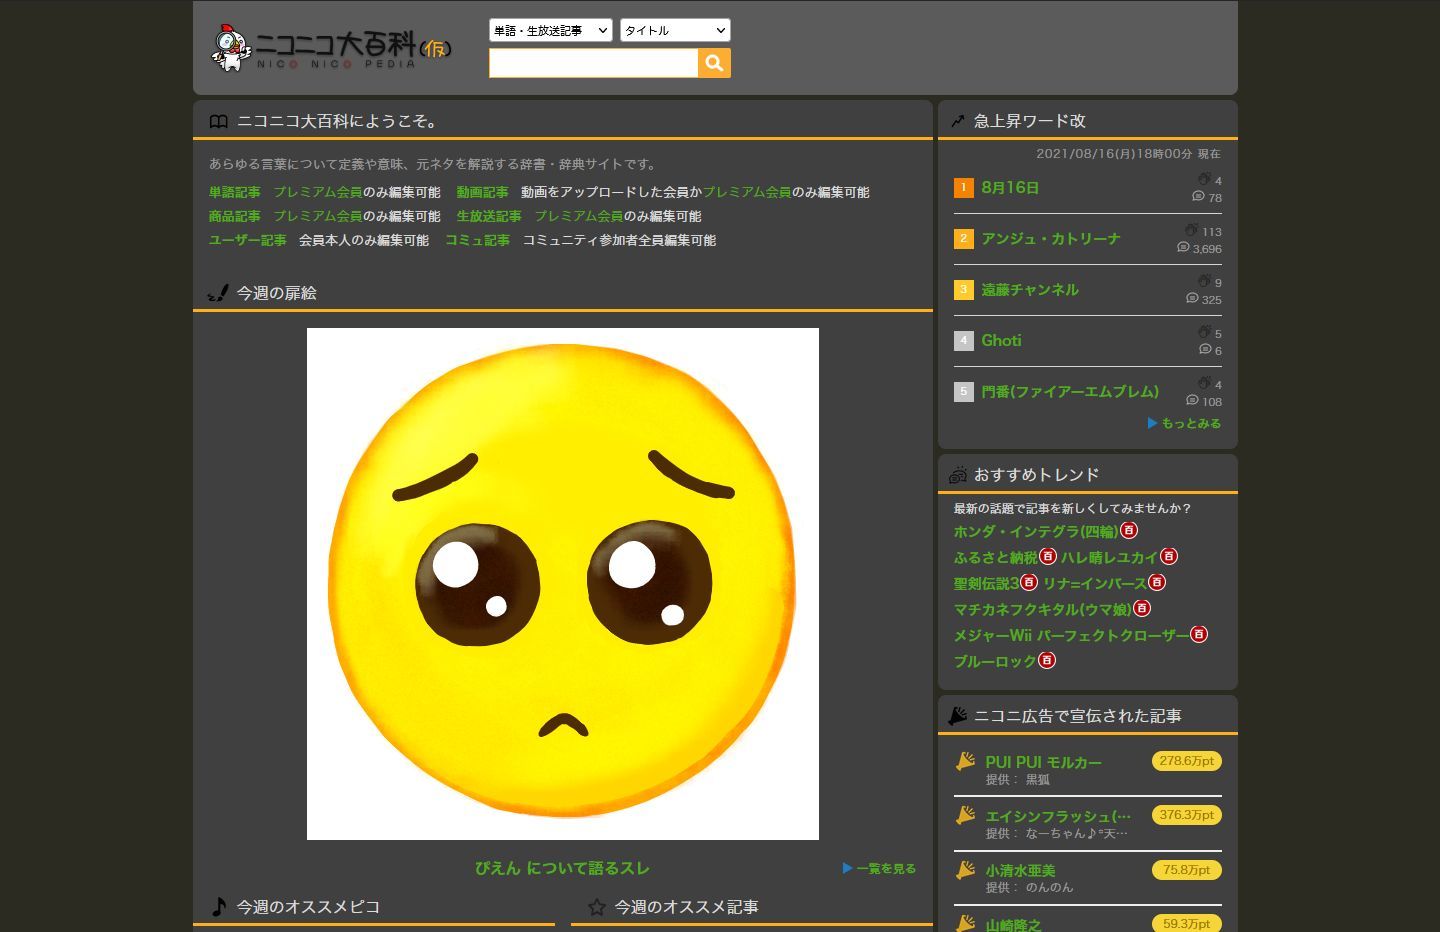Open ホンダ・インテグラ(四輪) trend link
Image resolution: width=1440 pixels, height=932 pixels.
tap(1036, 531)
